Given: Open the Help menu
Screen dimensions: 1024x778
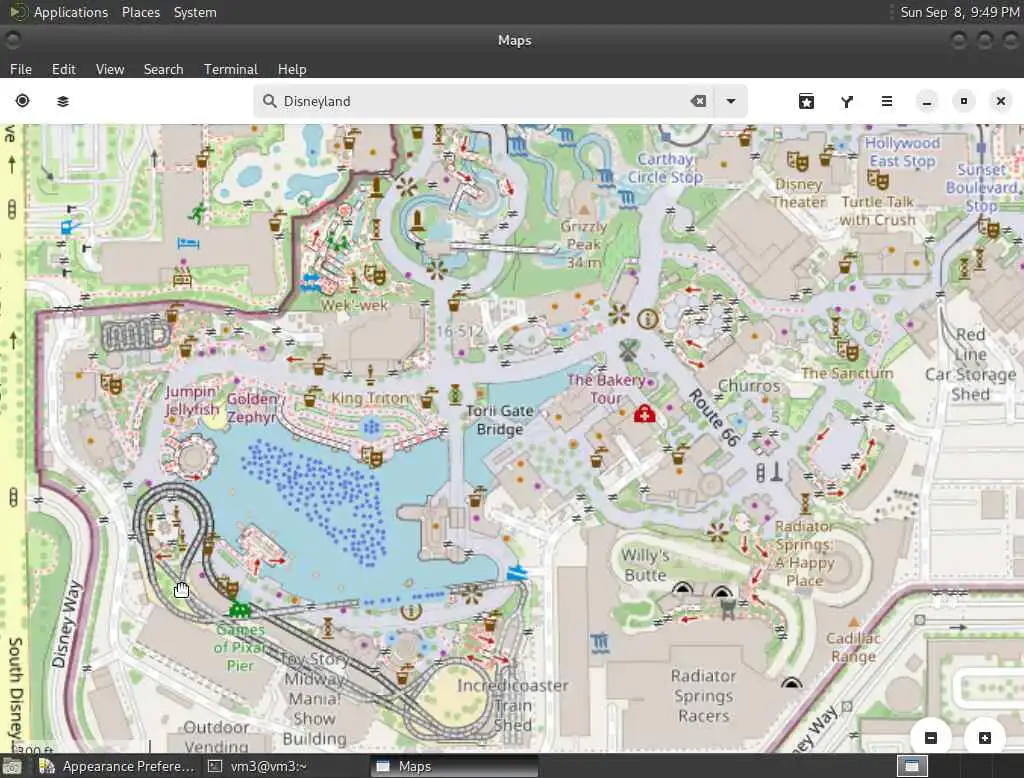Looking at the screenshot, I should [x=292, y=69].
